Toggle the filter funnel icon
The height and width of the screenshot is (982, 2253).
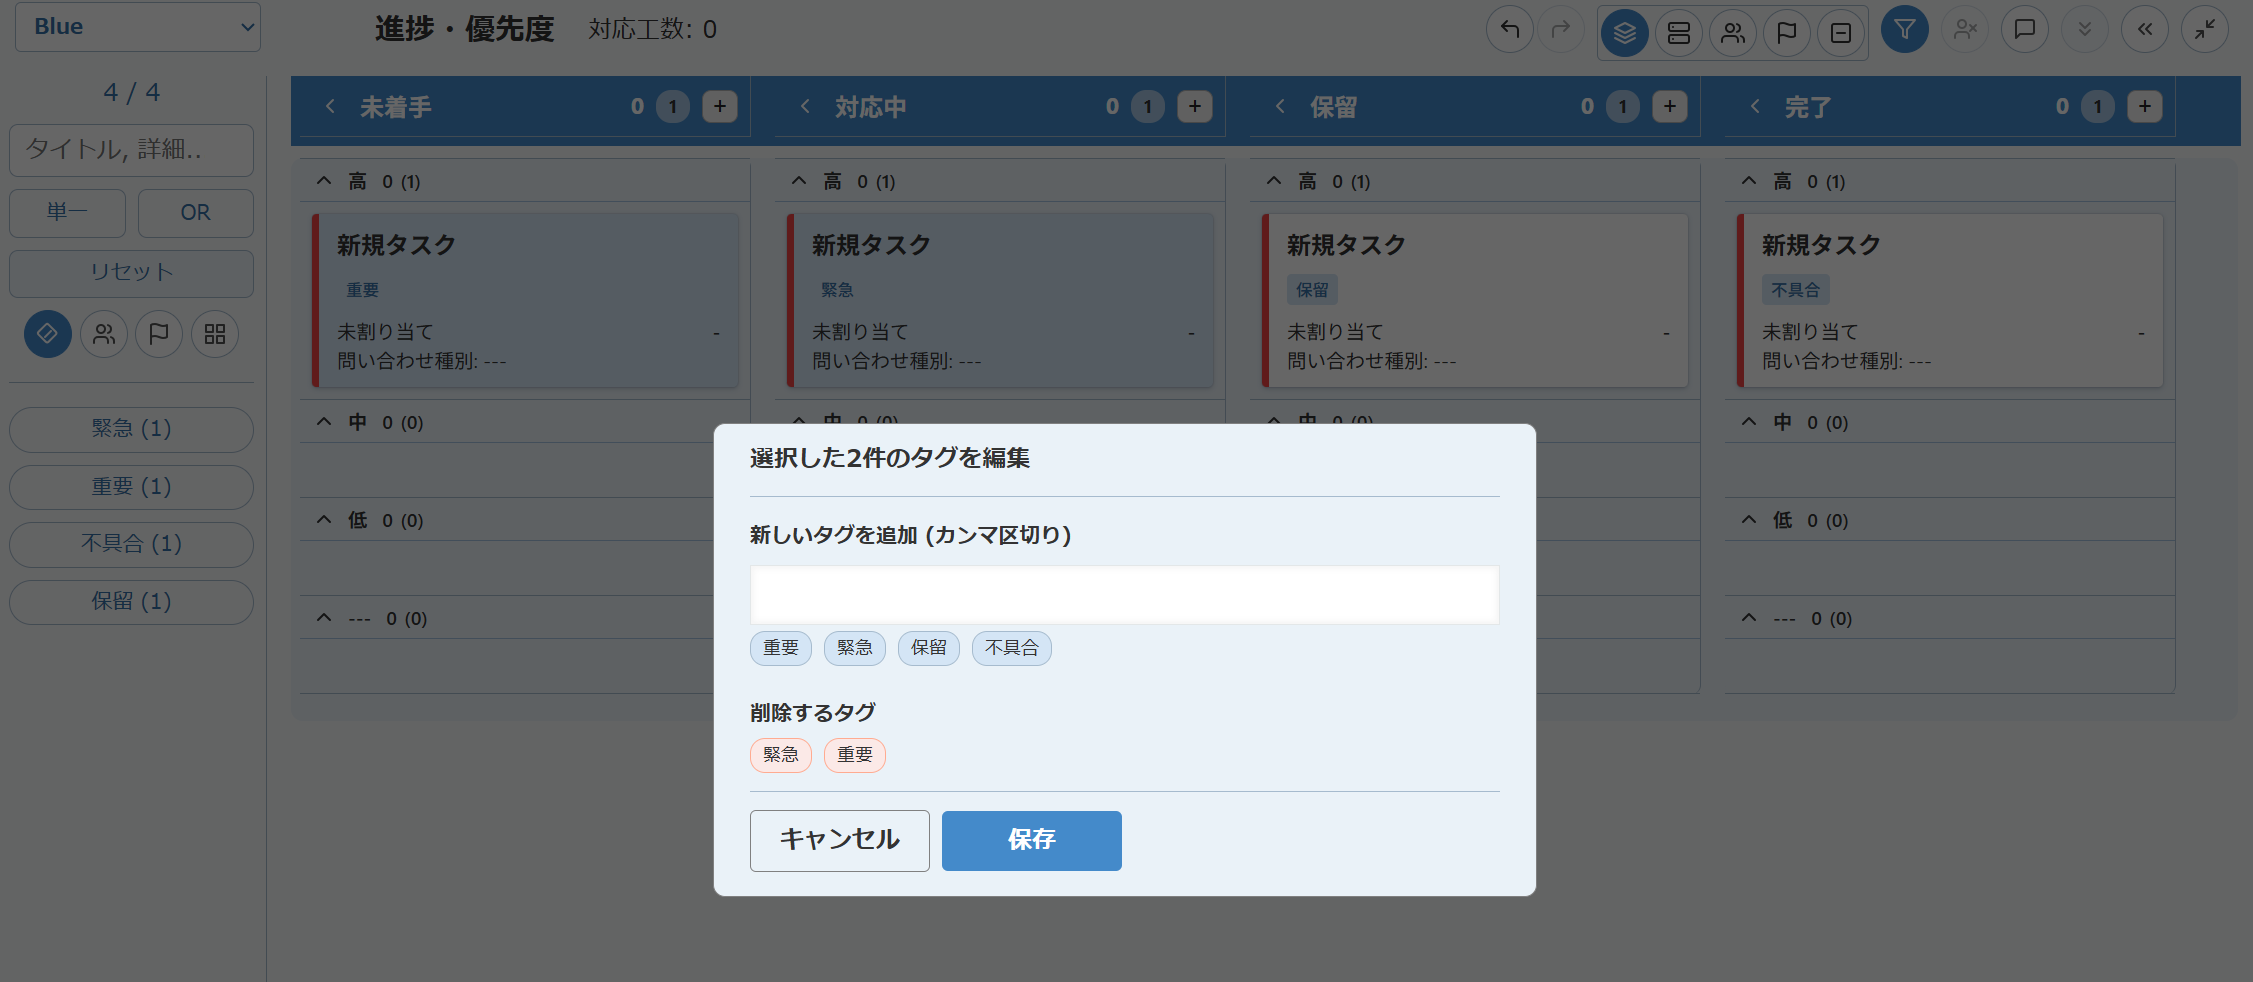pos(1905,30)
